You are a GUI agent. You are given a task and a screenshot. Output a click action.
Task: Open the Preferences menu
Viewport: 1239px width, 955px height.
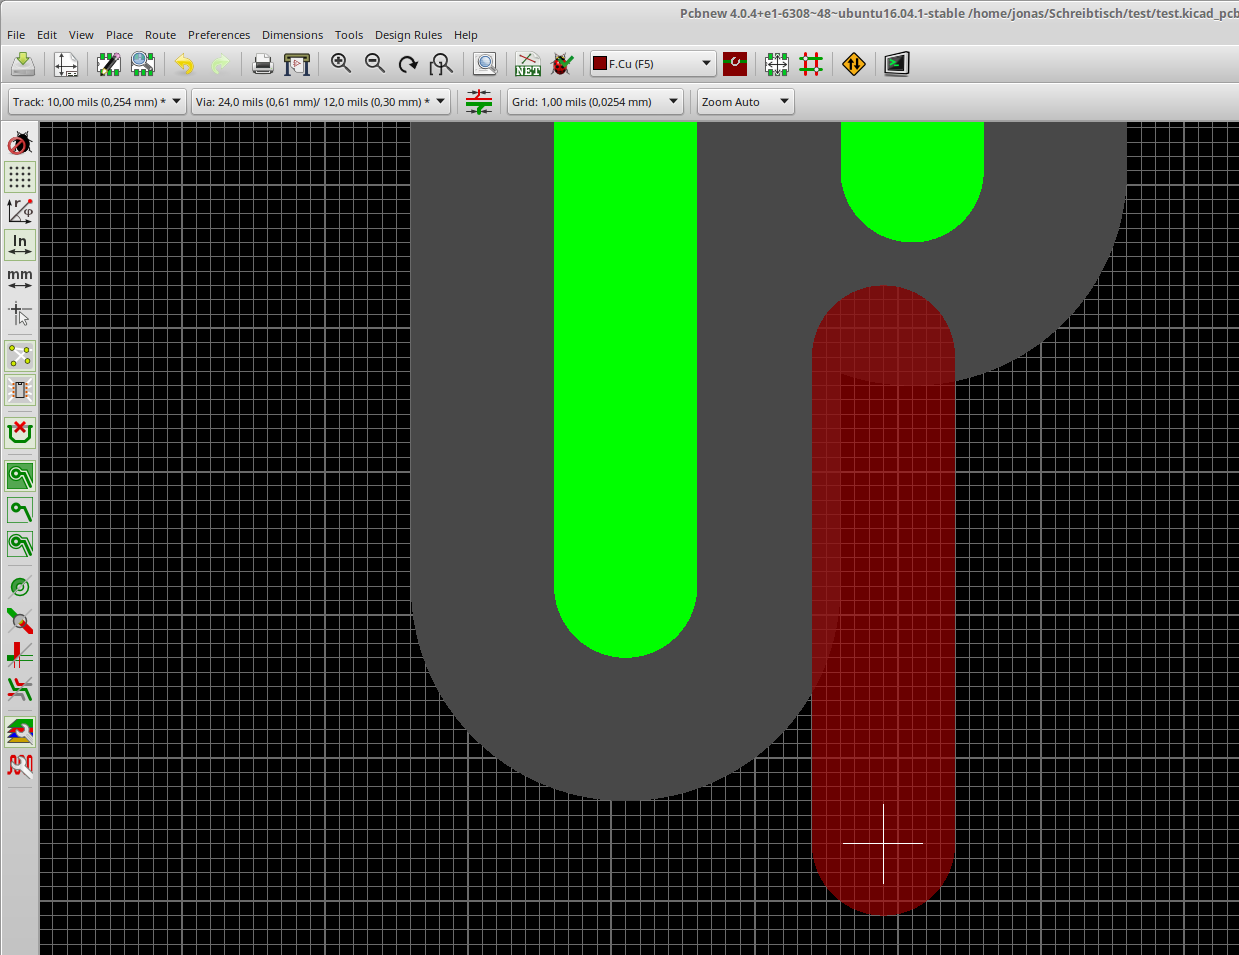[219, 35]
